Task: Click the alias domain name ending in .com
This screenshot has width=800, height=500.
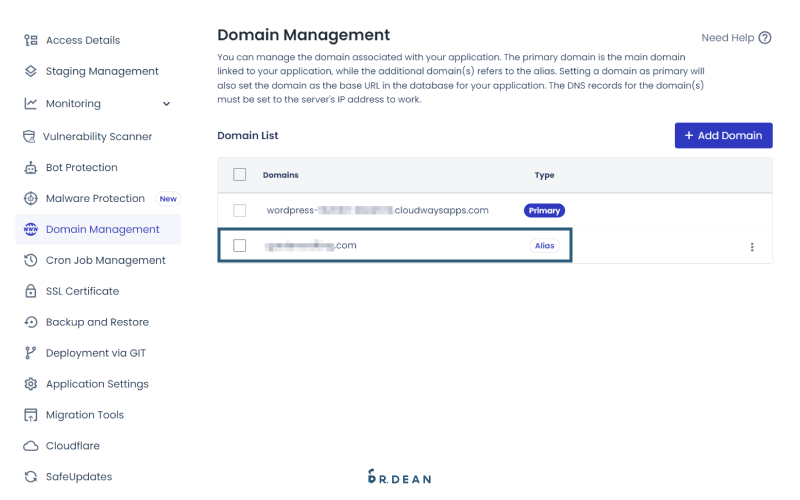Action: (x=311, y=245)
